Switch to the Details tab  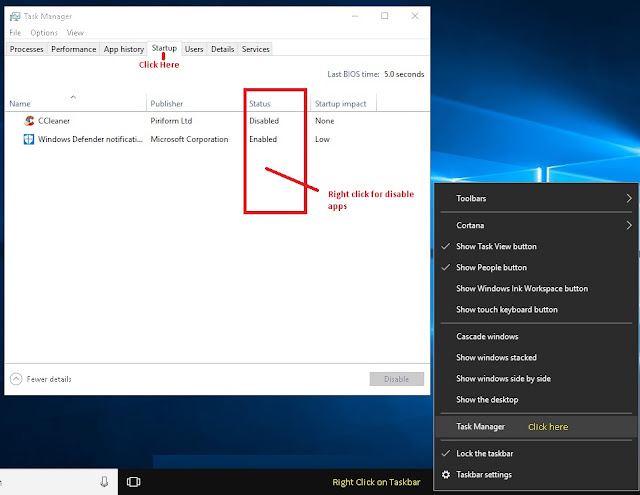(222, 49)
